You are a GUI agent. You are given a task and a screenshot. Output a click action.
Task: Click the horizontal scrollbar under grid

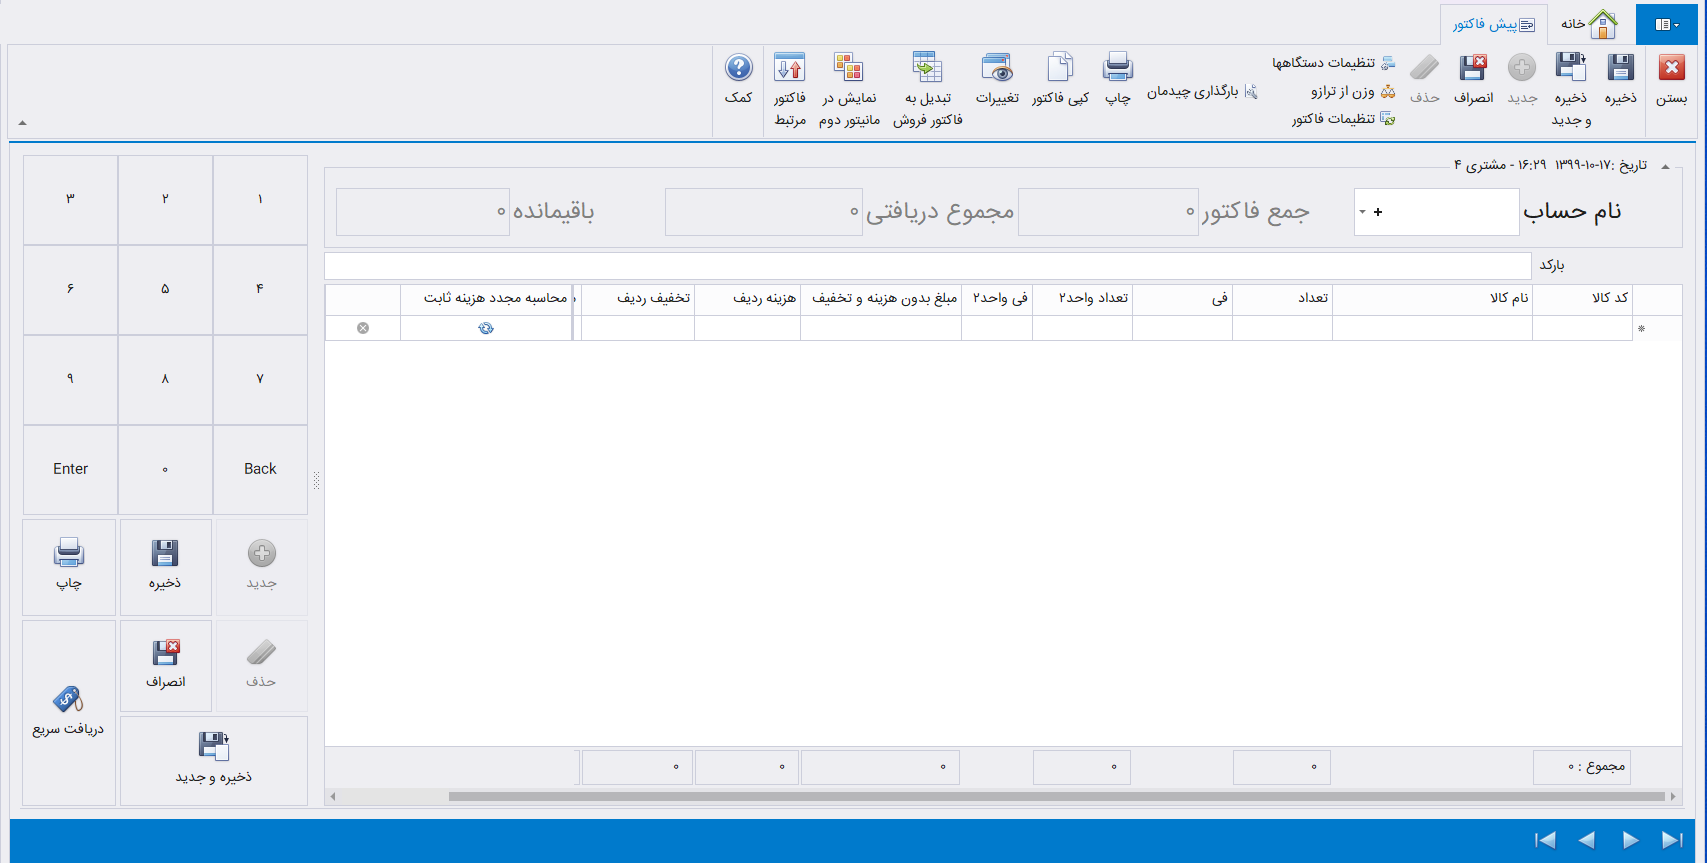[1000, 797]
